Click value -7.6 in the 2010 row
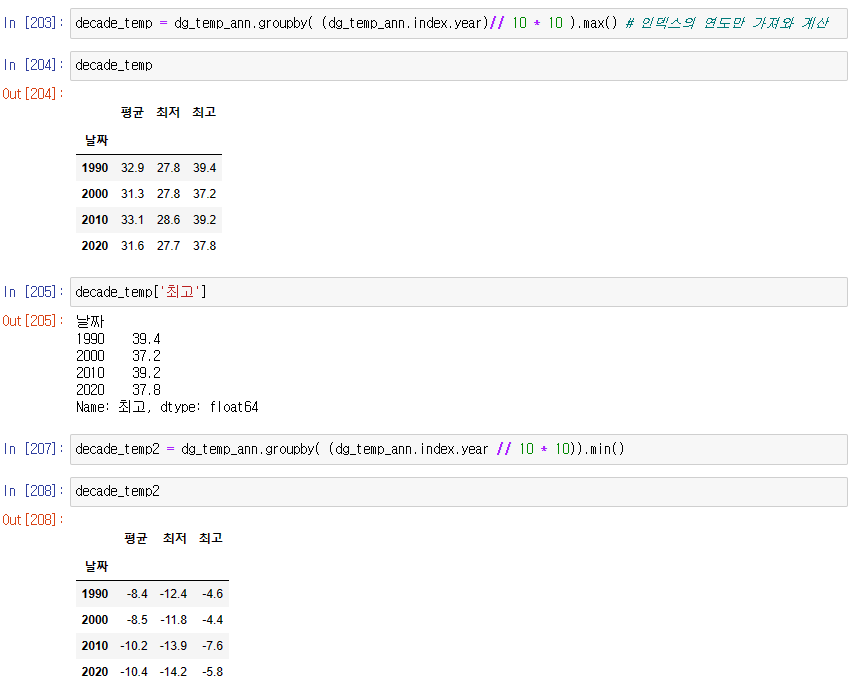The width and height of the screenshot is (855, 691). (213, 646)
